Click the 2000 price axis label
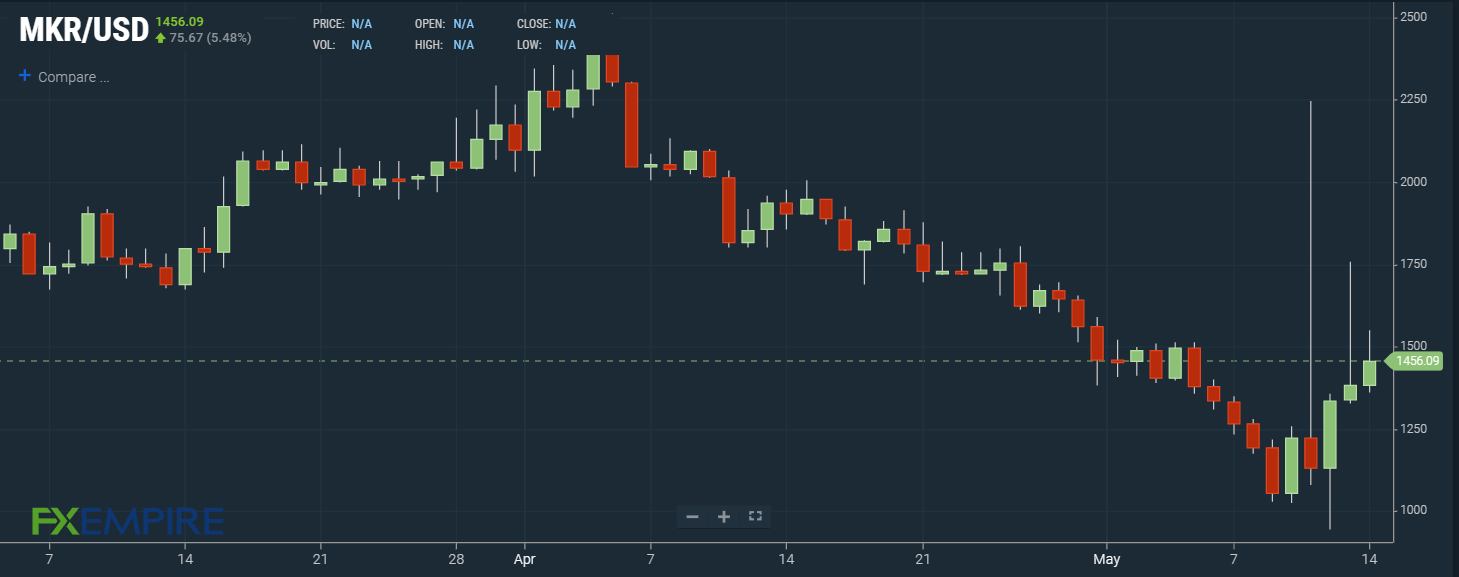1459x577 pixels. pos(1413,181)
